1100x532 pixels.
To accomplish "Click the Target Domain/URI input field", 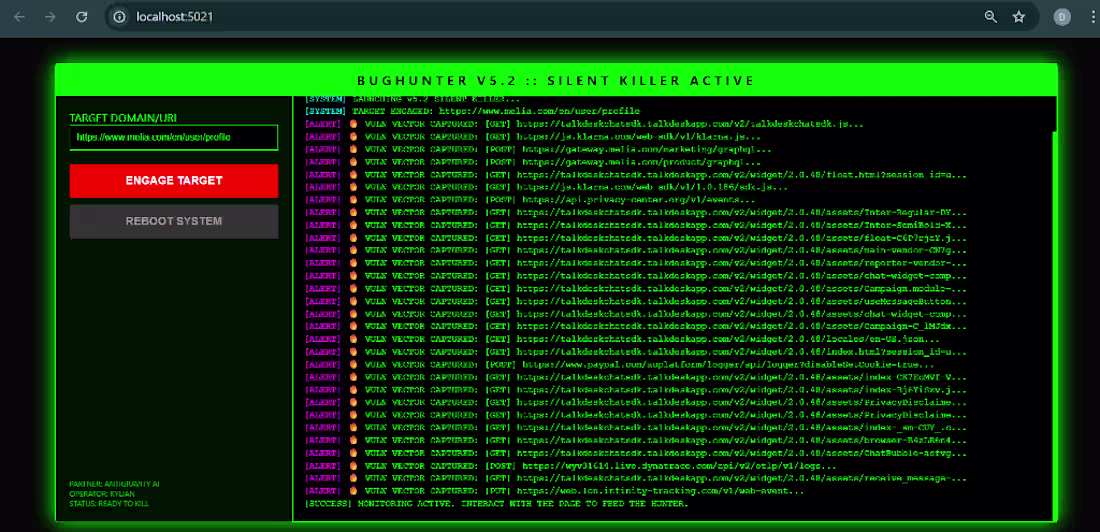I will [x=174, y=138].
